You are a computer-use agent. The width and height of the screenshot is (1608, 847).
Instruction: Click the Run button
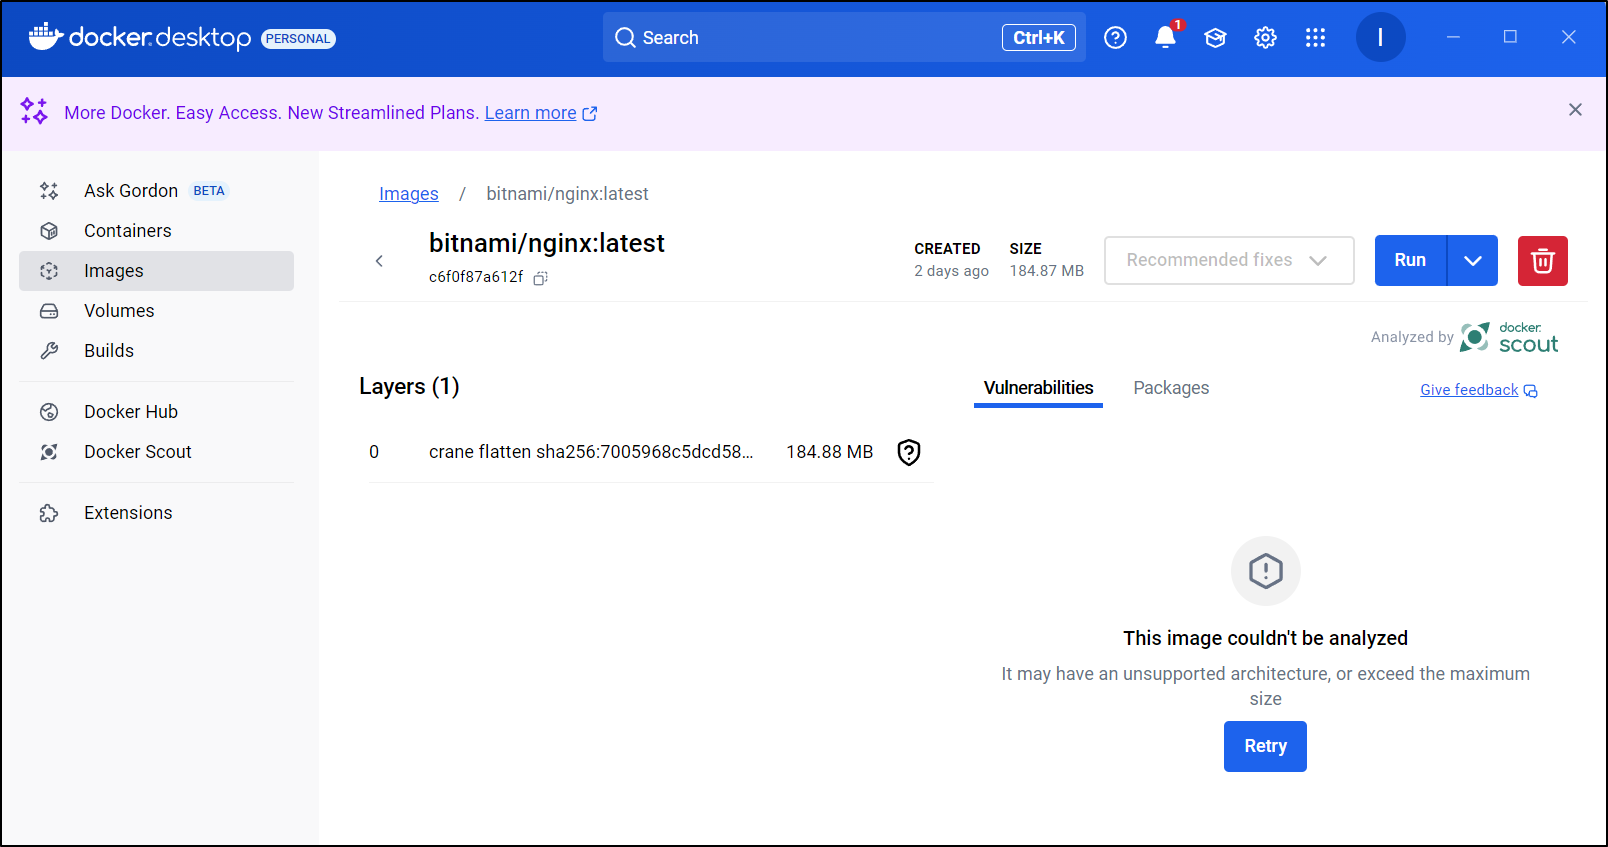(1410, 261)
